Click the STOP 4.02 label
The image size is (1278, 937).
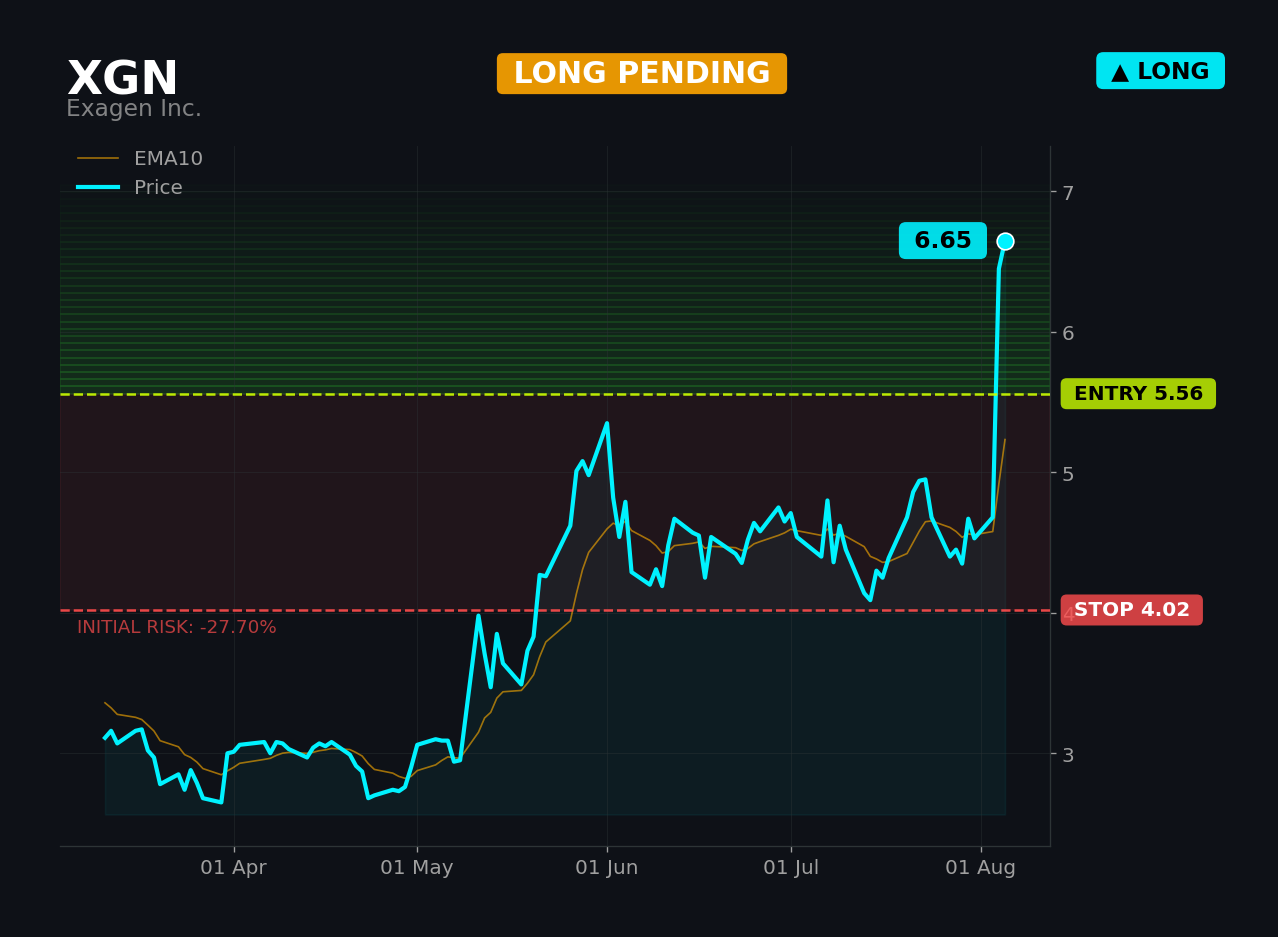click(1132, 610)
